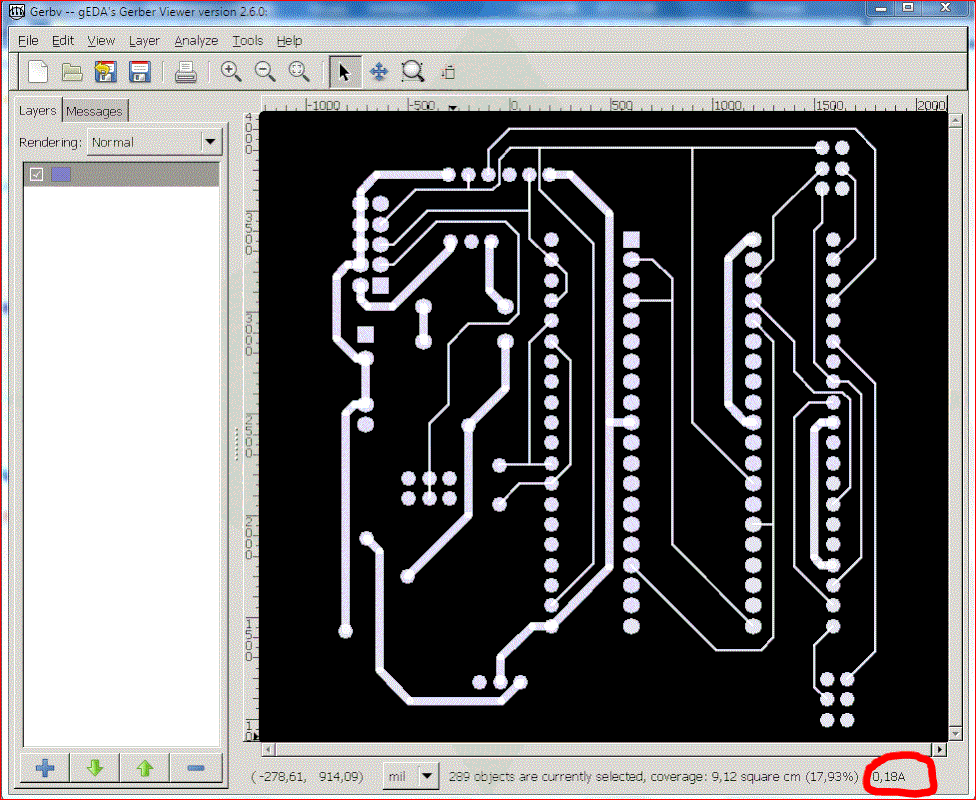Save the project with the floppy disk icon
Screen dimensions: 976x800
(139, 72)
